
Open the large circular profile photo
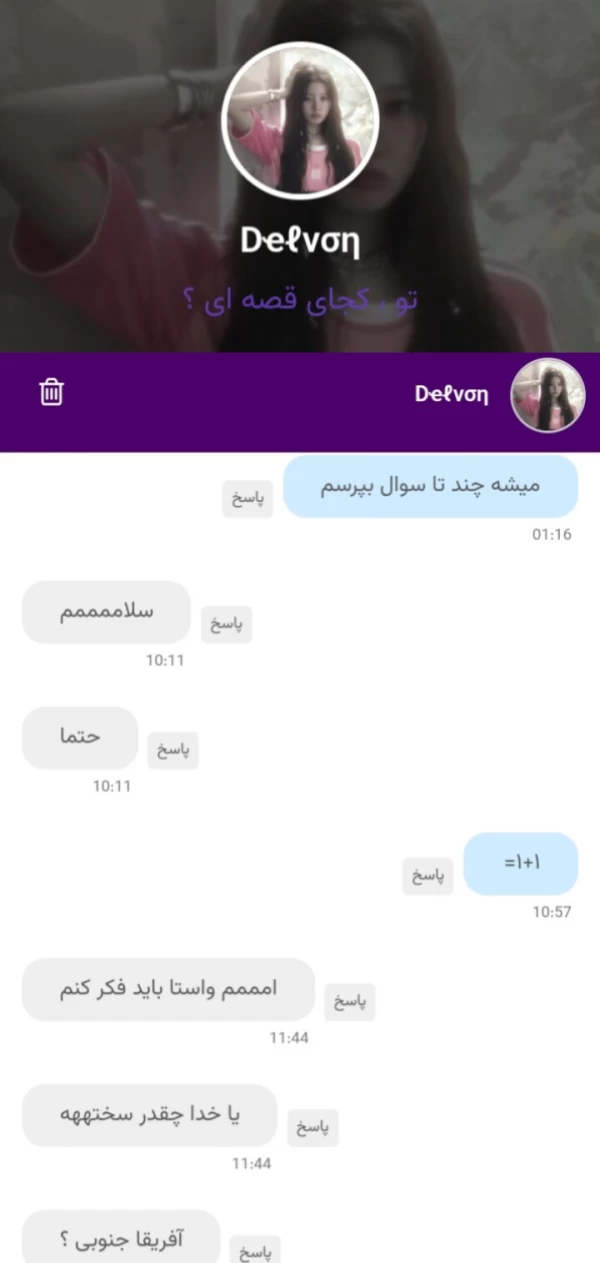(300, 120)
